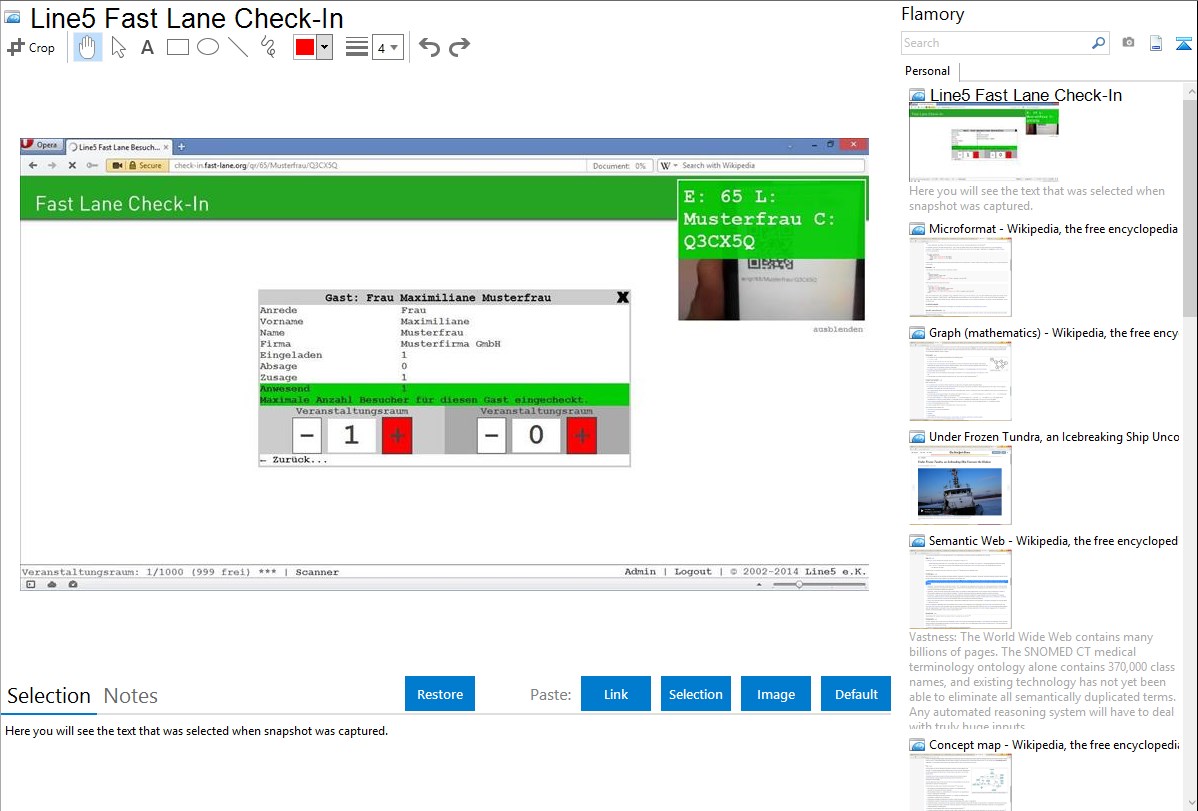Click the Paste Image button

click(x=775, y=693)
